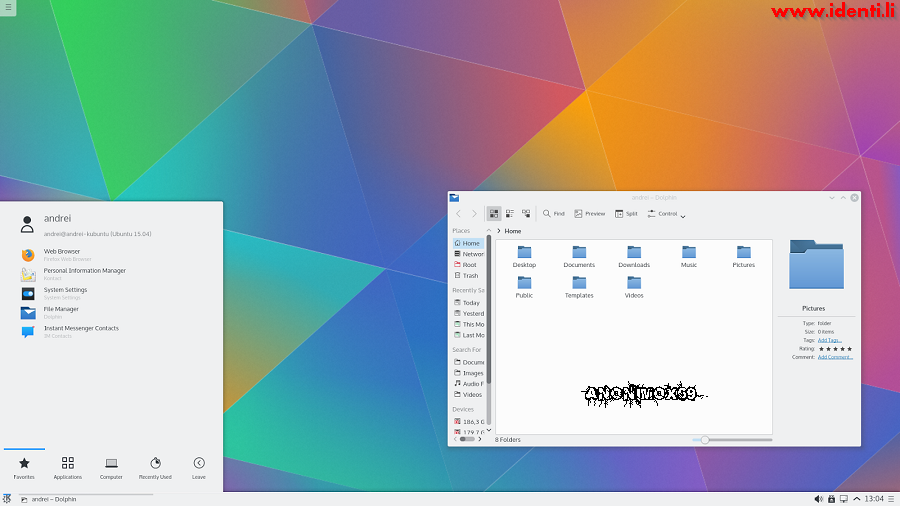Click Add Comment link in info panel
This screenshot has height=506, width=900.
tap(835, 357)
